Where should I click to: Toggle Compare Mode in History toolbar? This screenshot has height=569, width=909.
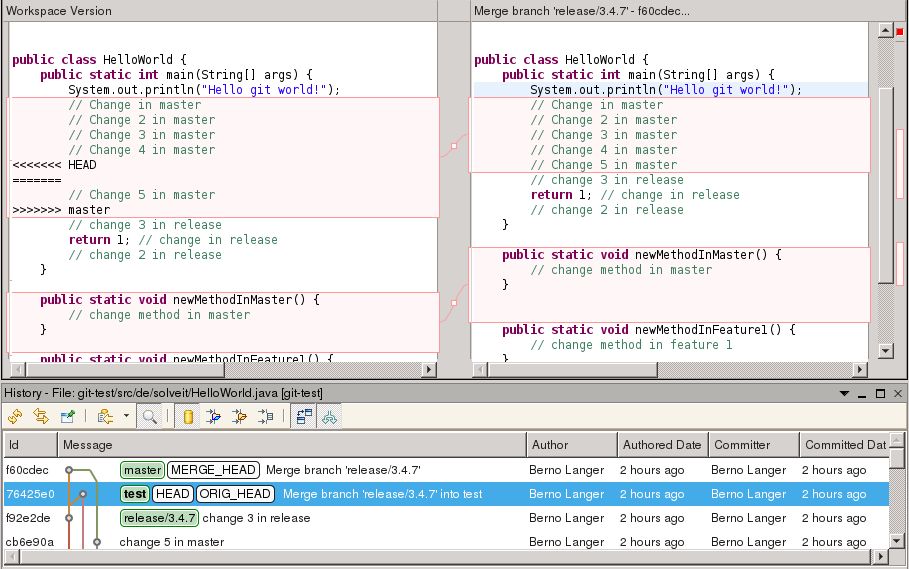[x=304, y=417]
